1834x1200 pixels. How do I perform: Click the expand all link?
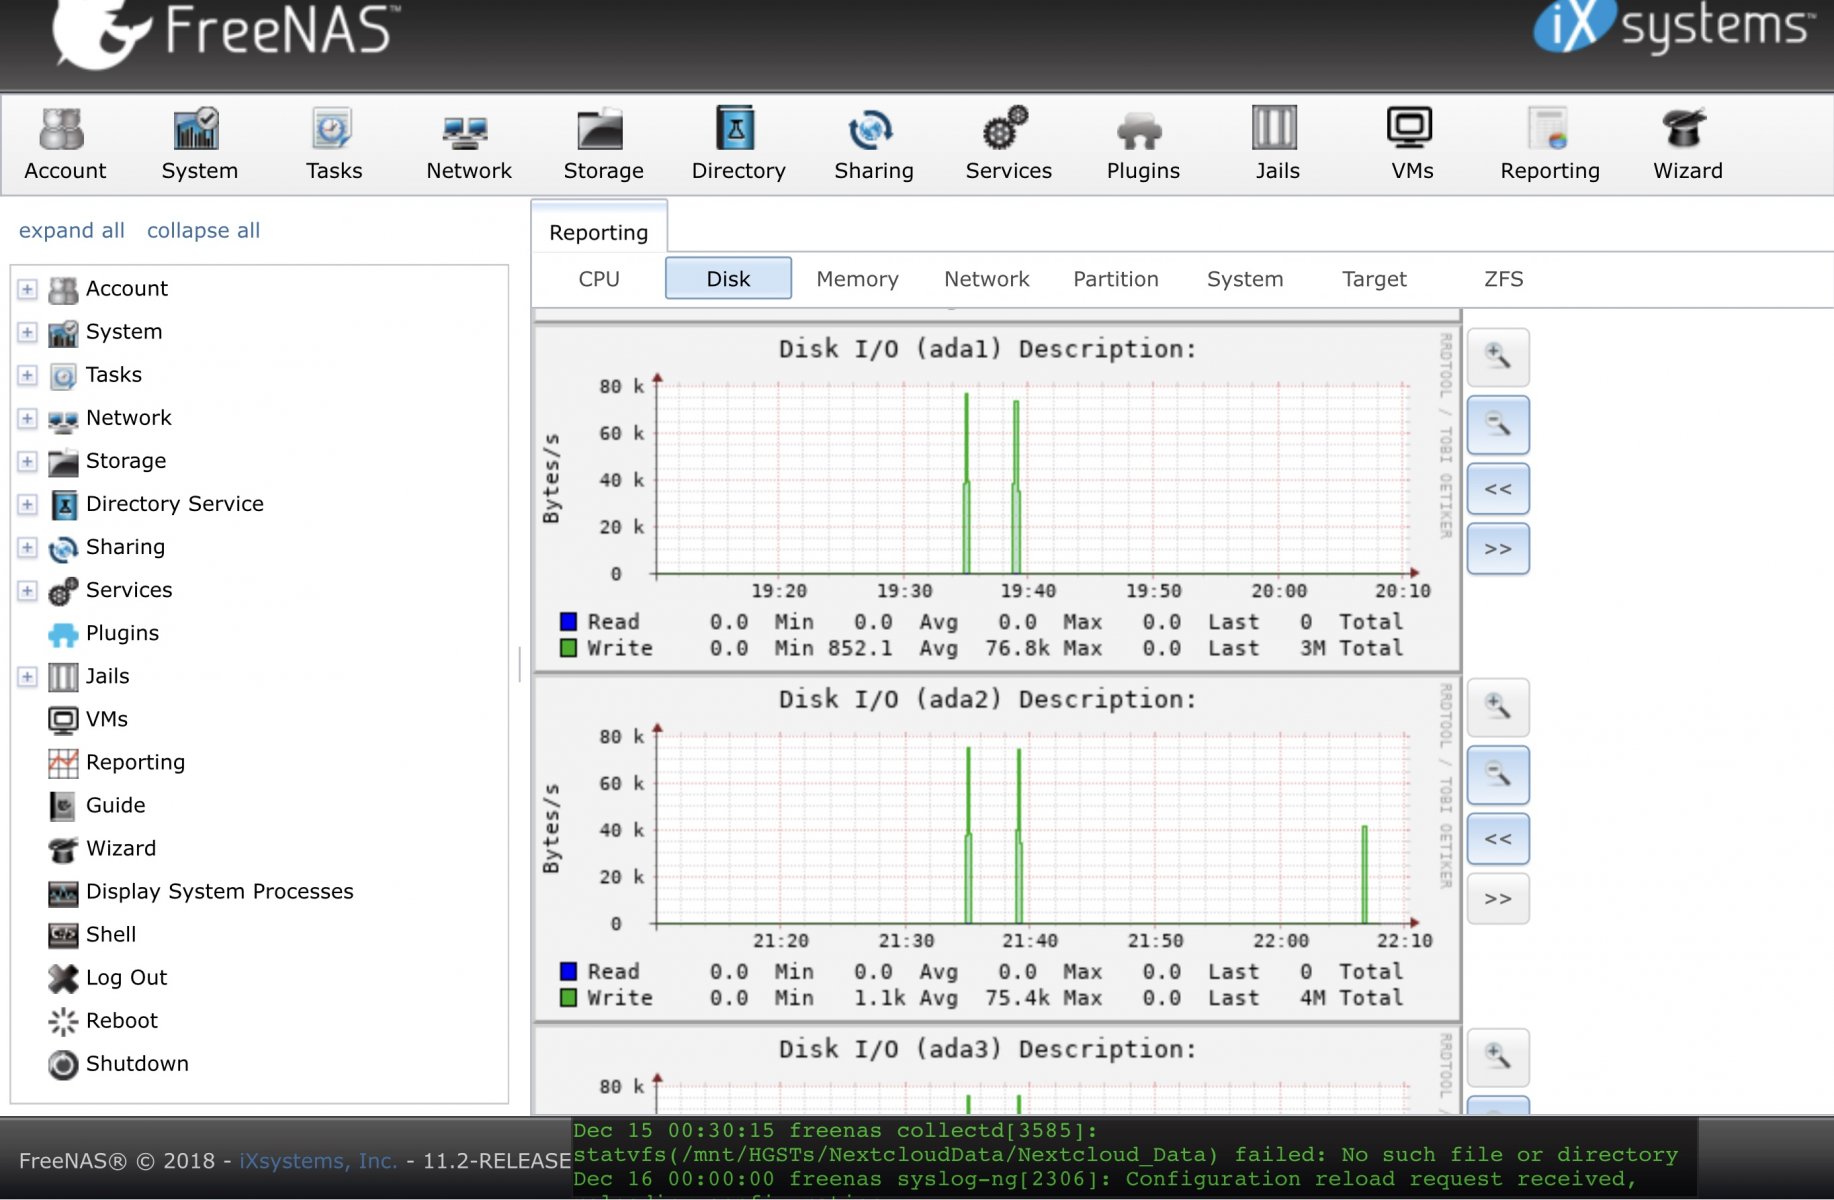coord(72,230)
